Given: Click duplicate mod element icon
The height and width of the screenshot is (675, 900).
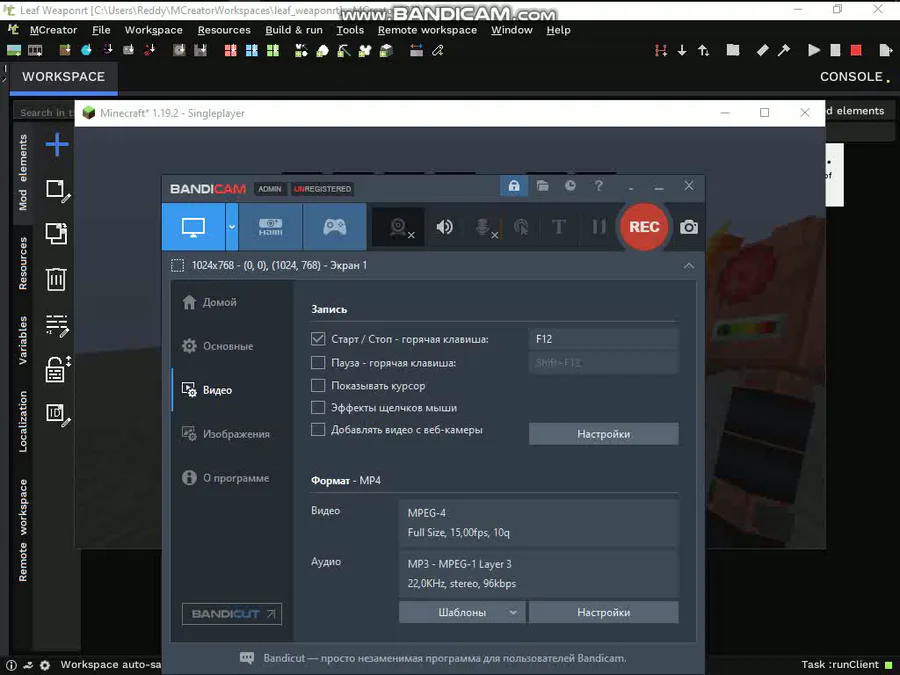Looking at the screenshot, I should tap(56, 234).
